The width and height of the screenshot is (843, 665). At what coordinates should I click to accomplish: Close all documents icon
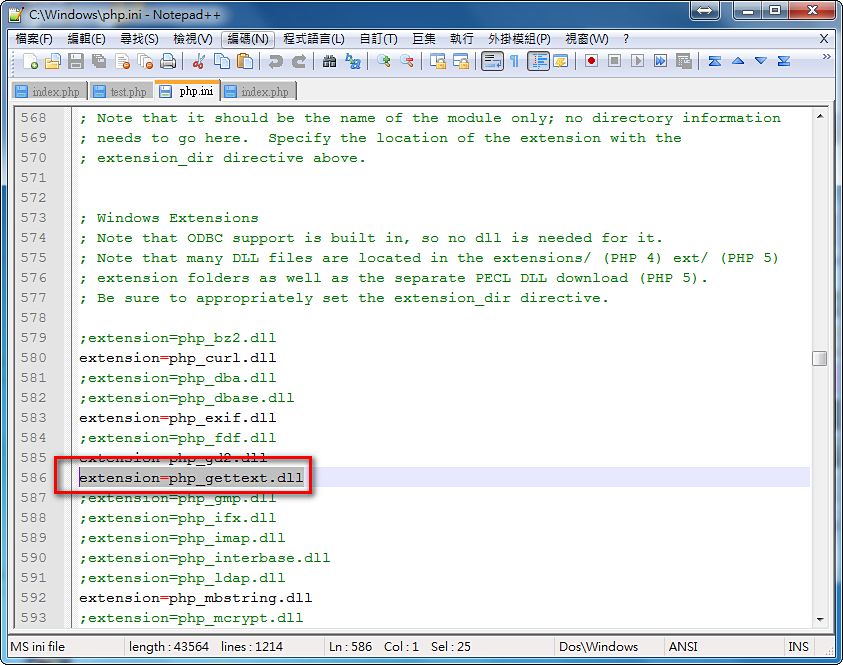click(145, 61)
